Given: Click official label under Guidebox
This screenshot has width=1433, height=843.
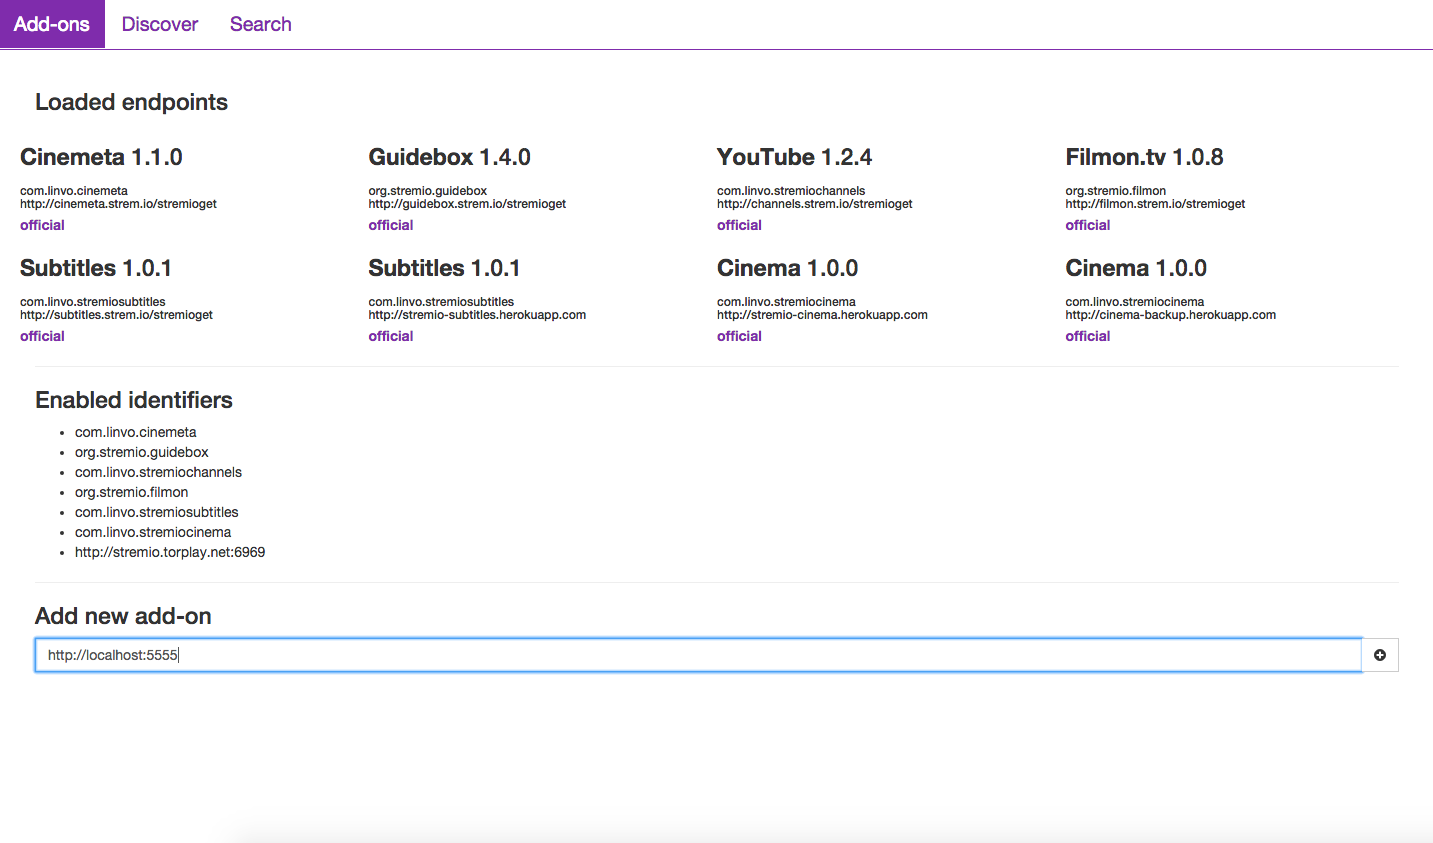Looking at the screenshot, I should [390, 225].
